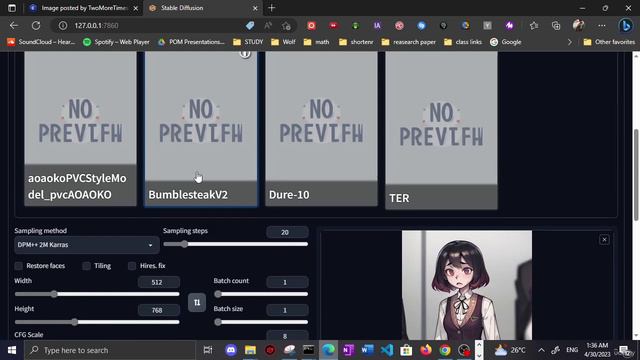The height and width of the screenshot is (360, 640).
Task: Add this page to favorites via star-plus icon
Action: click(286, 25)
